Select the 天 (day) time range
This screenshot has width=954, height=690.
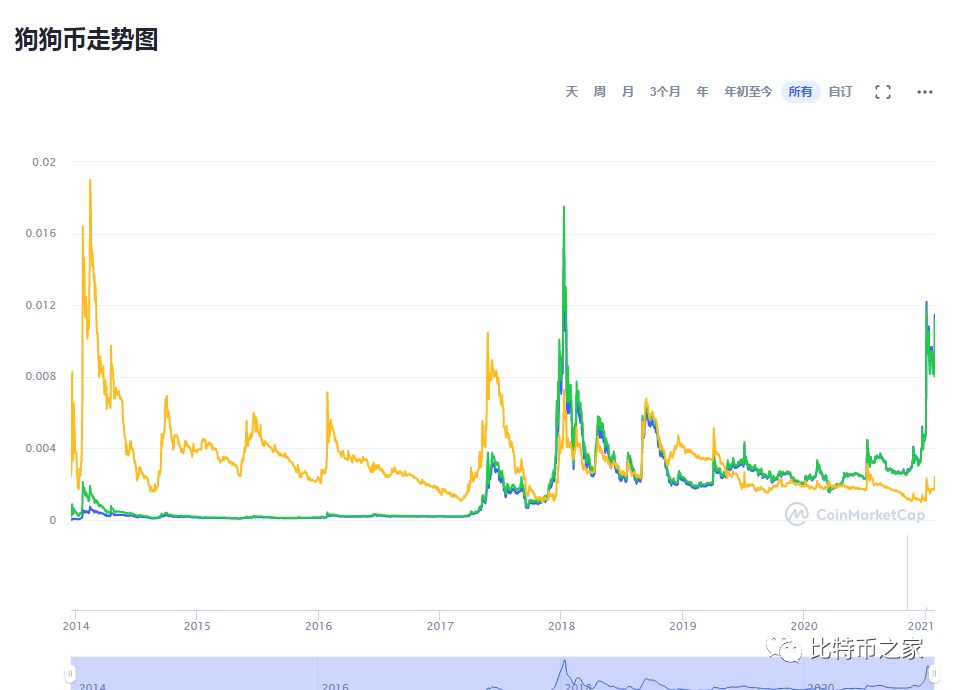pyautogui.click(x=571, y=92)
